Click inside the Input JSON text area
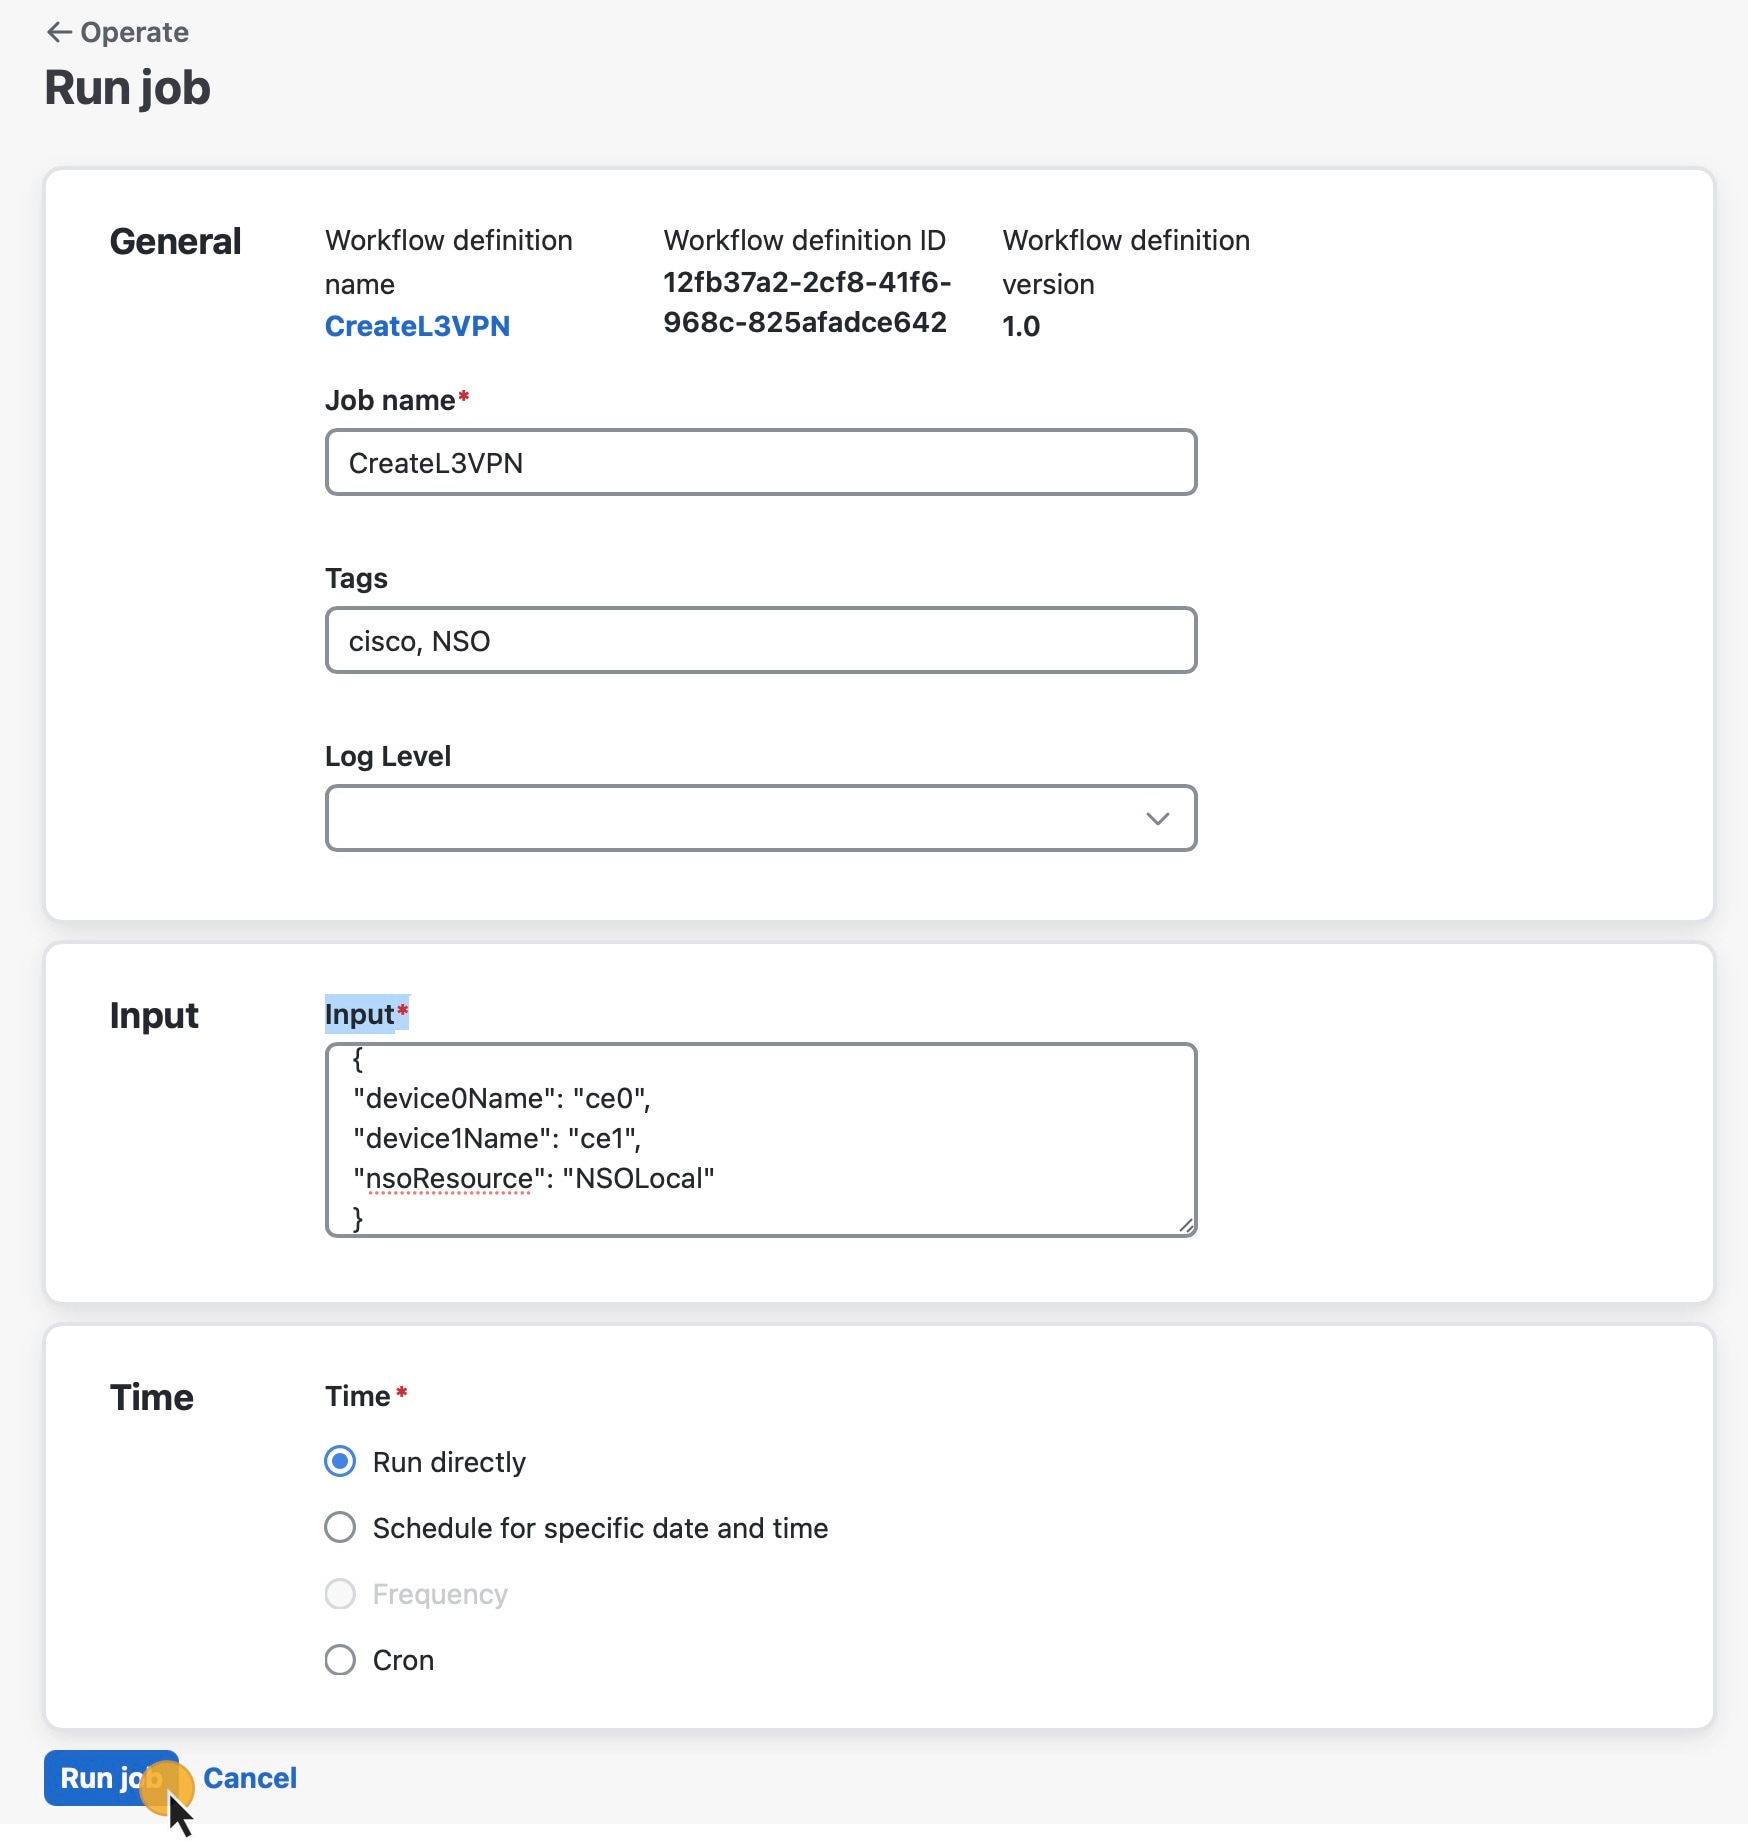The width and height of the screenshot is (1748, 1841). pyautogui.click(x=761, y=1140)
